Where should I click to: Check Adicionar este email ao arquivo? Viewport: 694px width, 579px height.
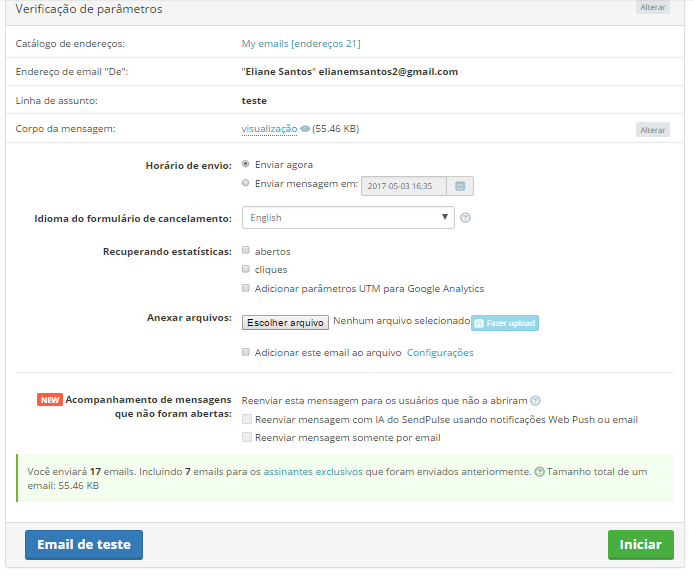[x=246, y=352]
